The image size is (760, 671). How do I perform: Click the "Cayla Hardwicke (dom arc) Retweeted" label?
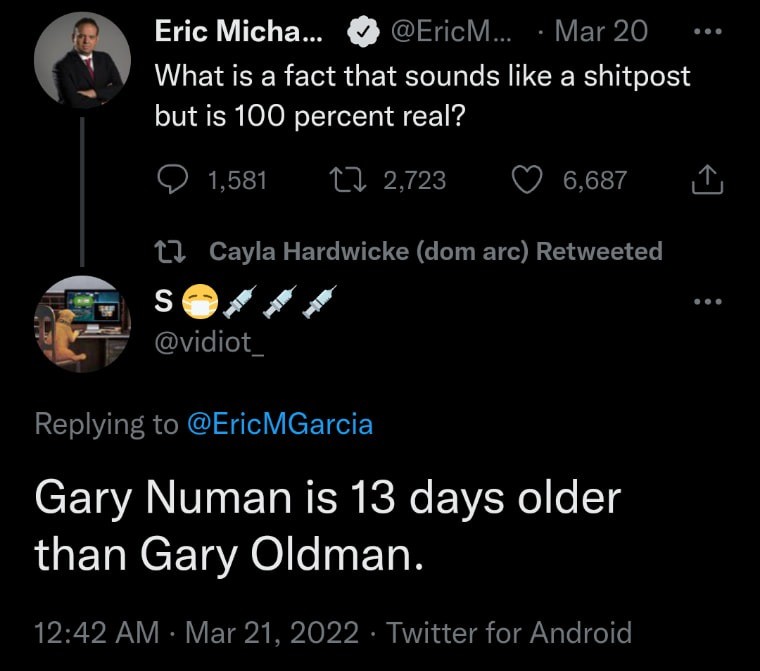click(435, 251)
